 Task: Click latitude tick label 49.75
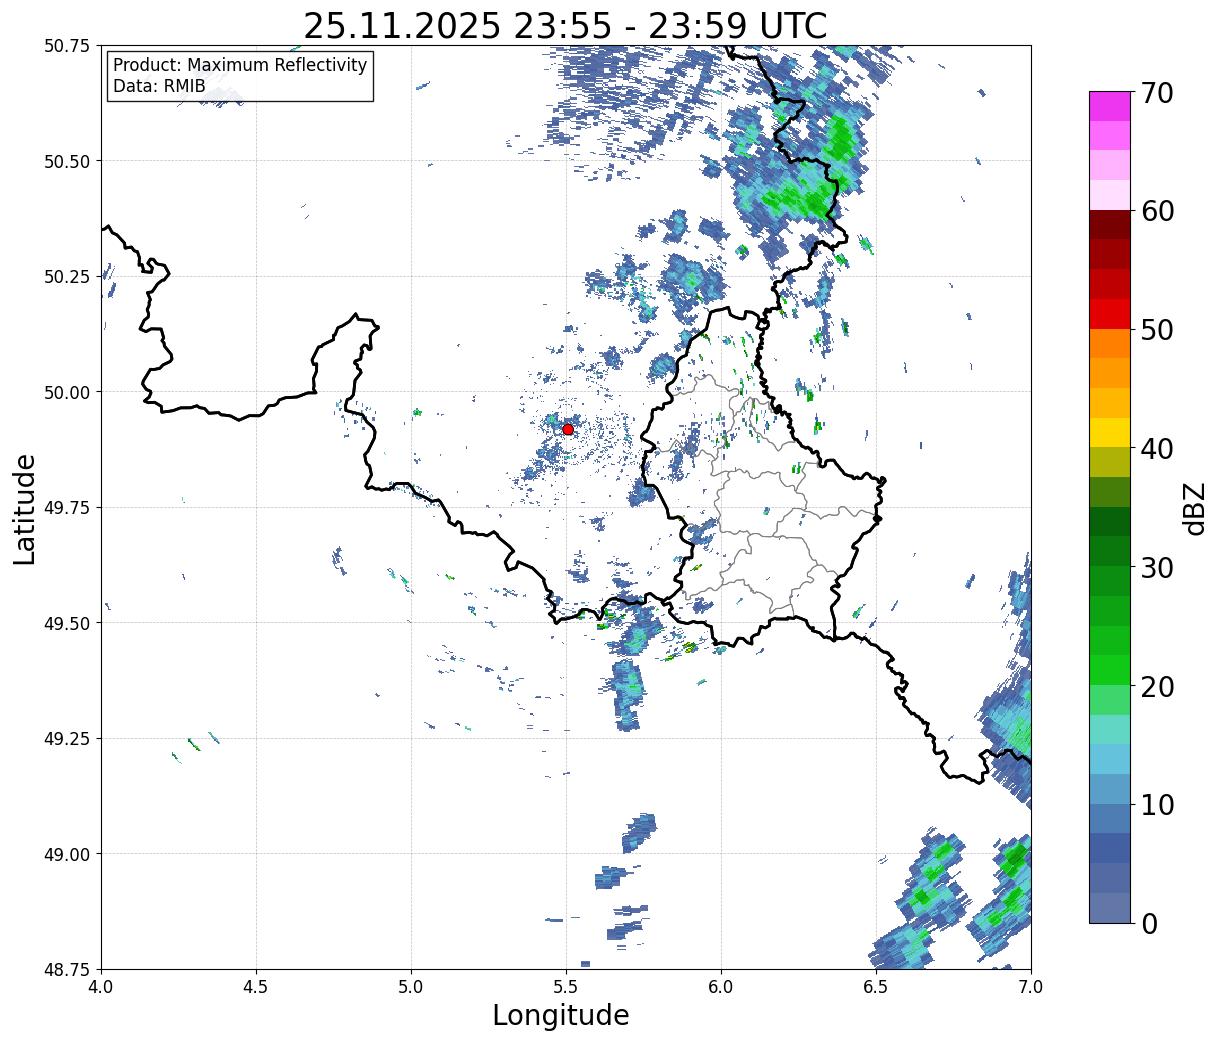tap(66, 508)
